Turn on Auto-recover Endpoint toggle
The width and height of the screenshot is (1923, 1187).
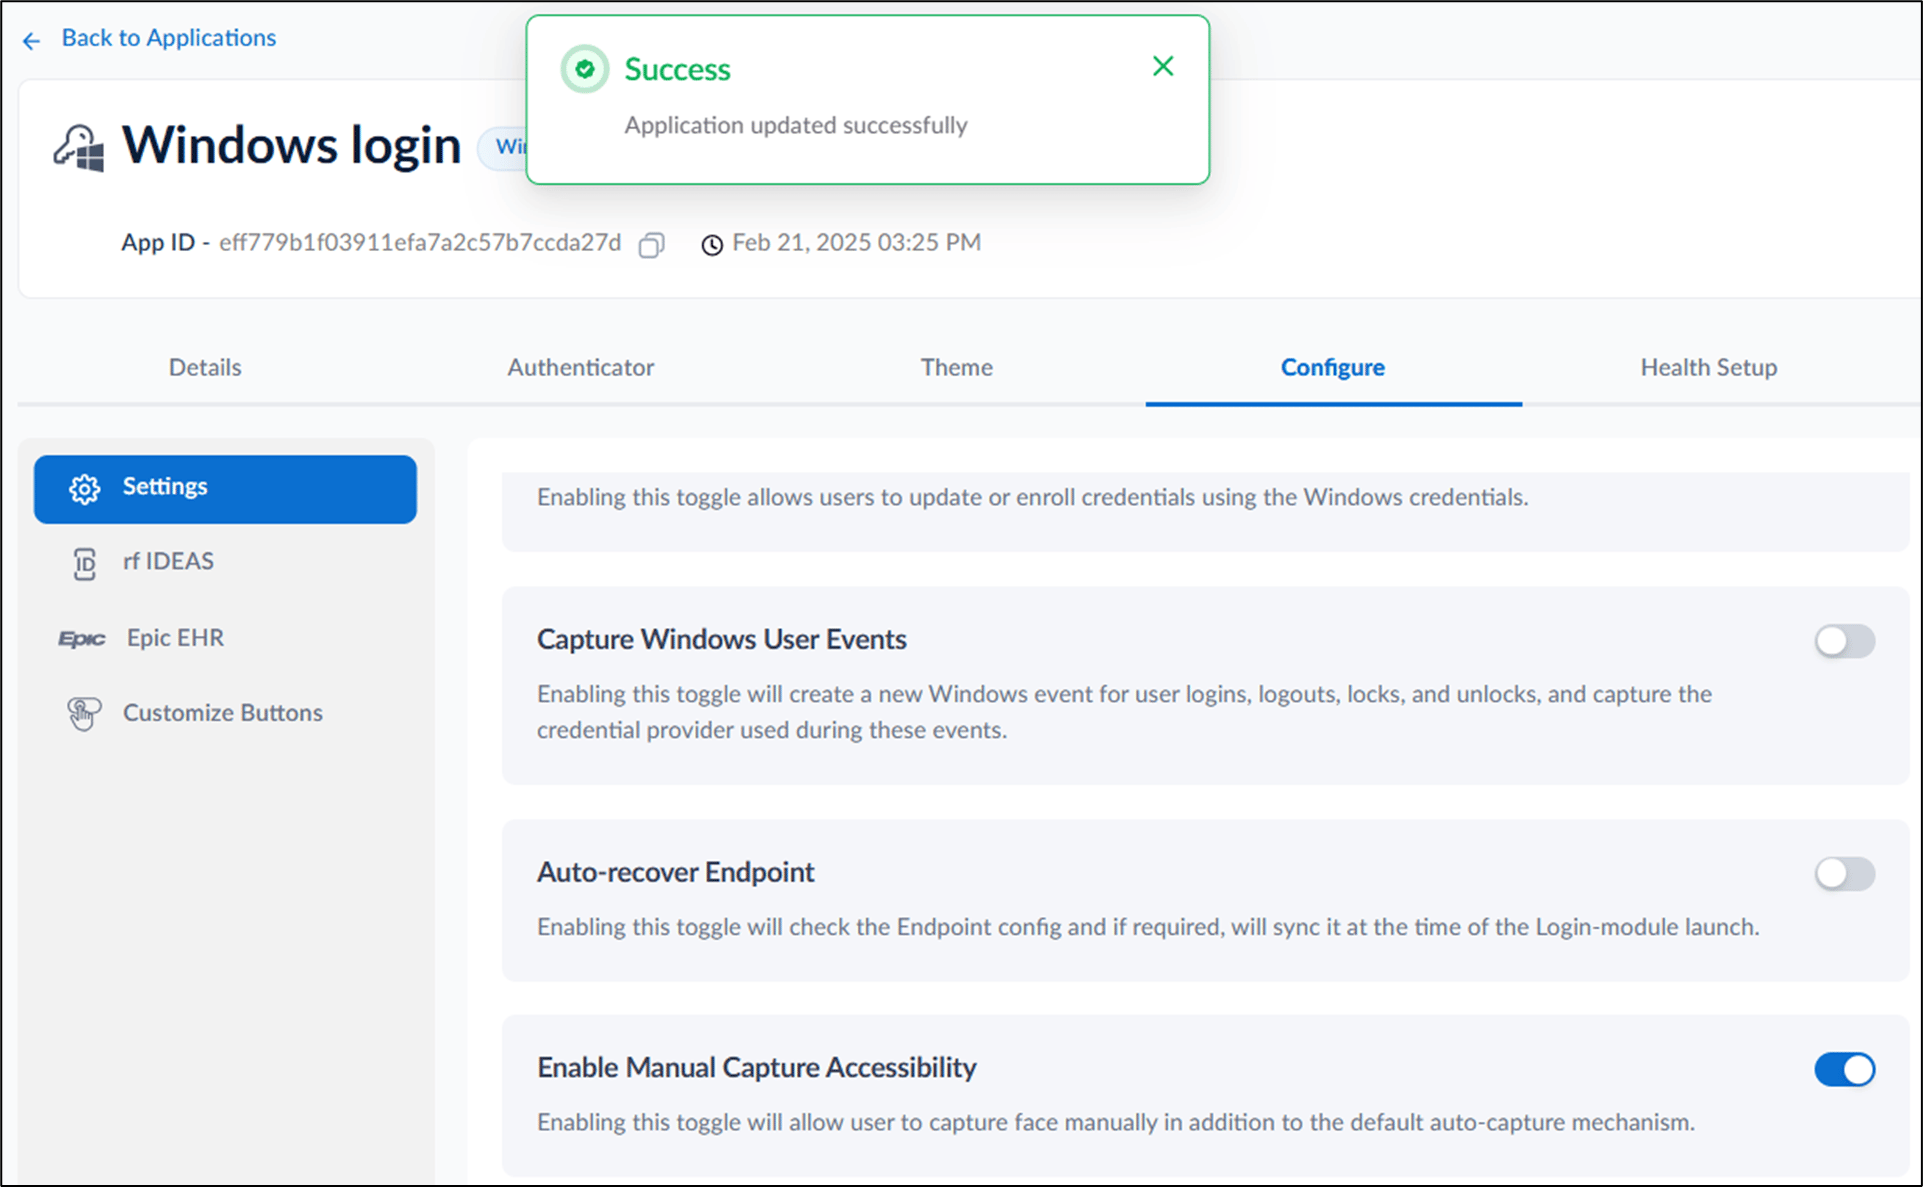coord(1845,874)
